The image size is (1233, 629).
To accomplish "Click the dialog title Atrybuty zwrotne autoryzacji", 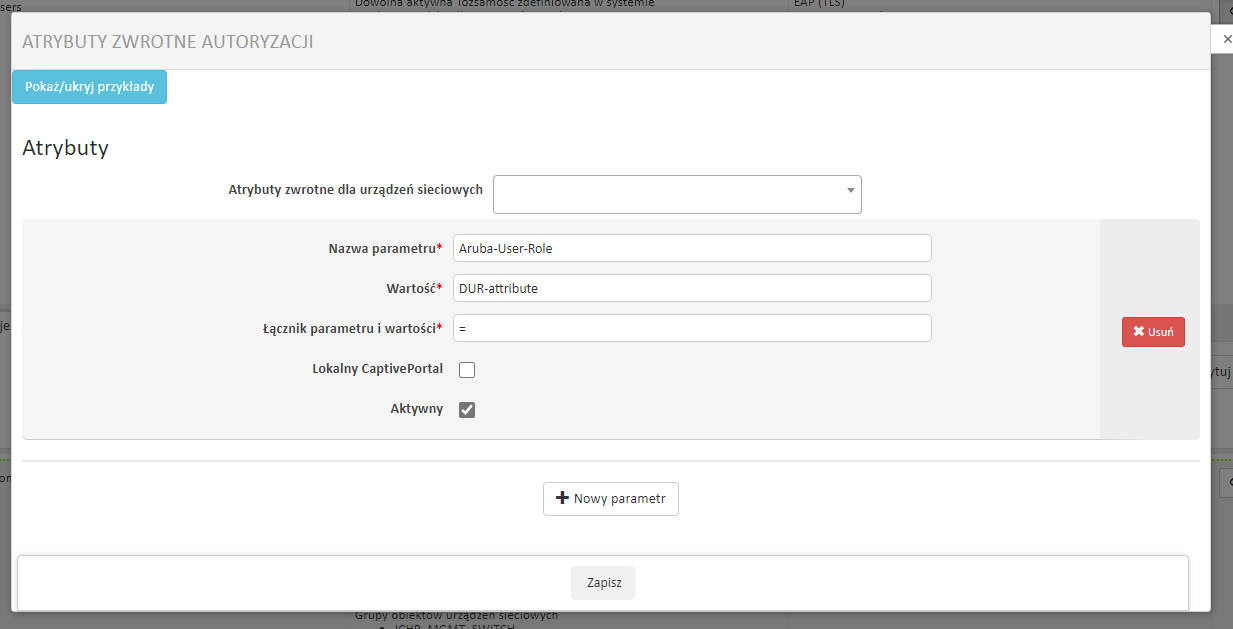I will coord(167,41).
